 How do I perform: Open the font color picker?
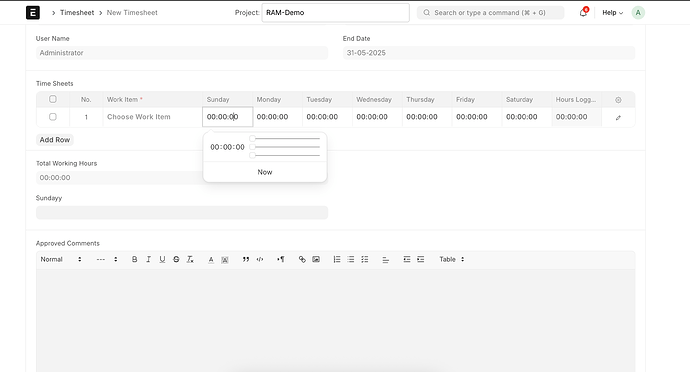(x=211, y=260)
